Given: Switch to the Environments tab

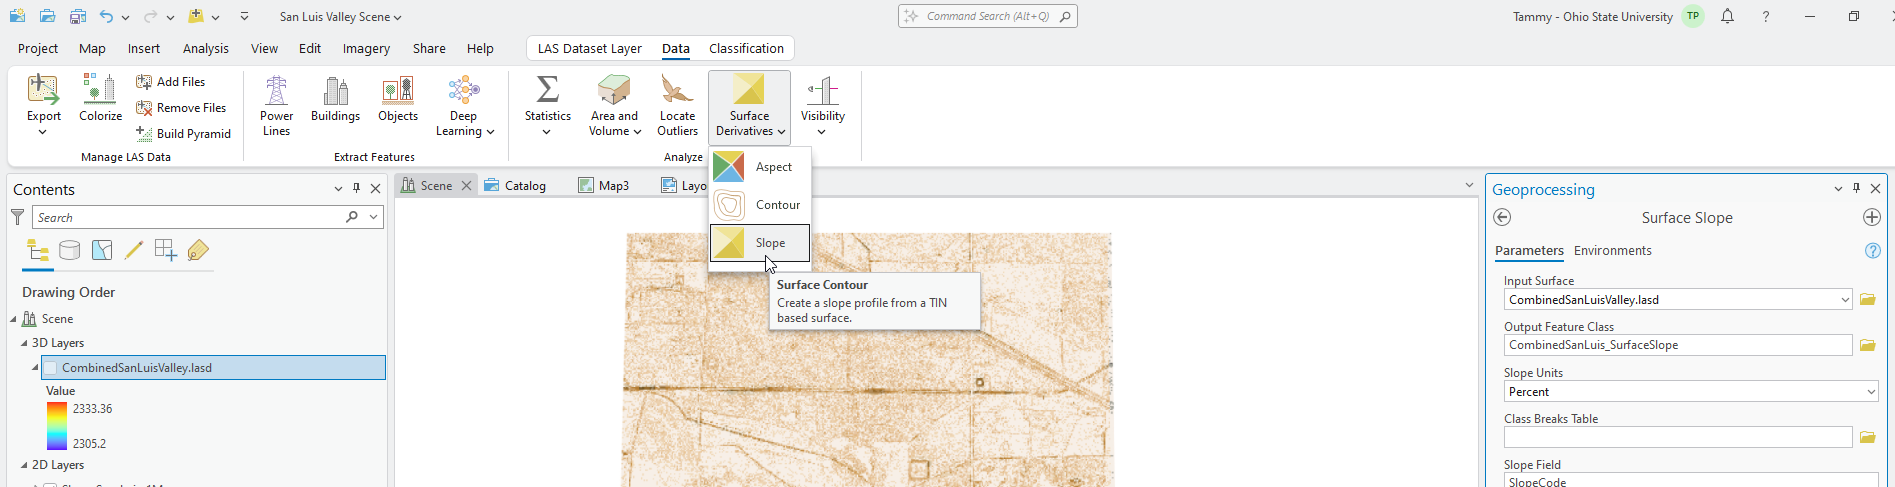Looking at the screenshot, I should 1612,251.
